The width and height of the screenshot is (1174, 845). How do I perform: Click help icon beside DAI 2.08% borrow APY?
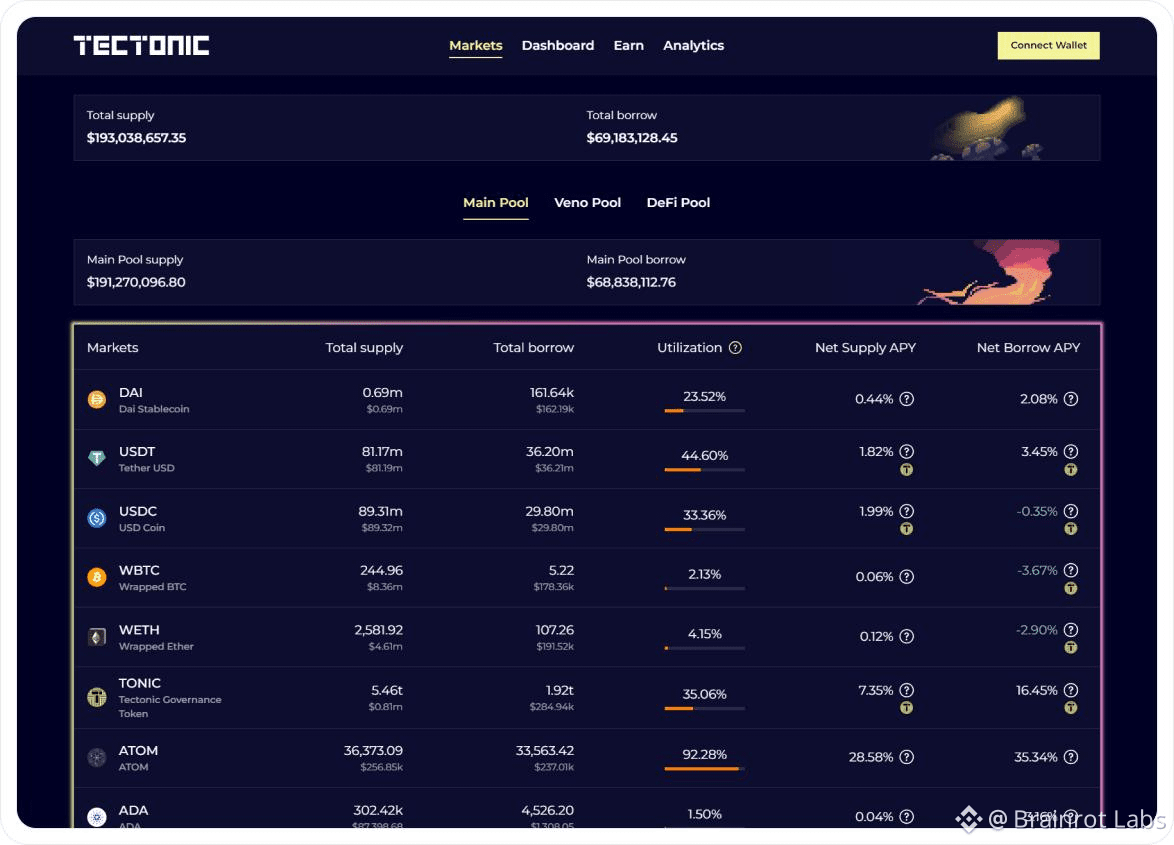click(x=1071, y=399)
